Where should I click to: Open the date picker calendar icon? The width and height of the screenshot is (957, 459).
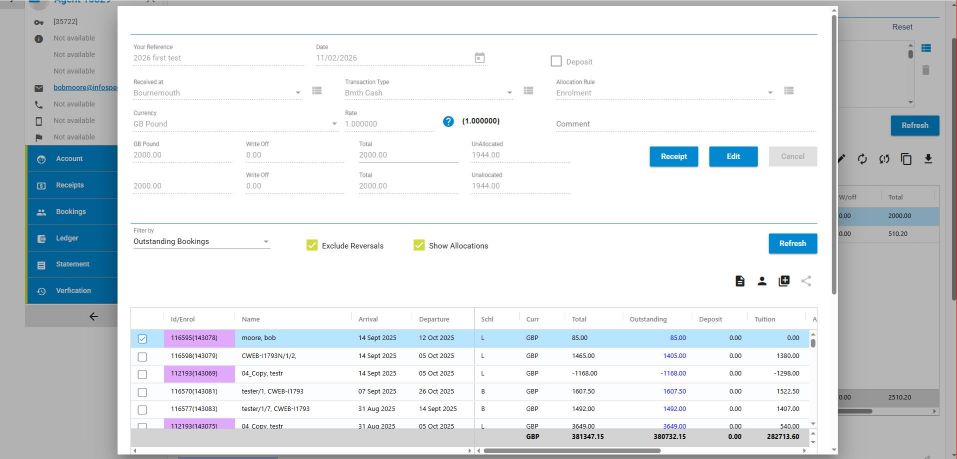tap(480, 58)
